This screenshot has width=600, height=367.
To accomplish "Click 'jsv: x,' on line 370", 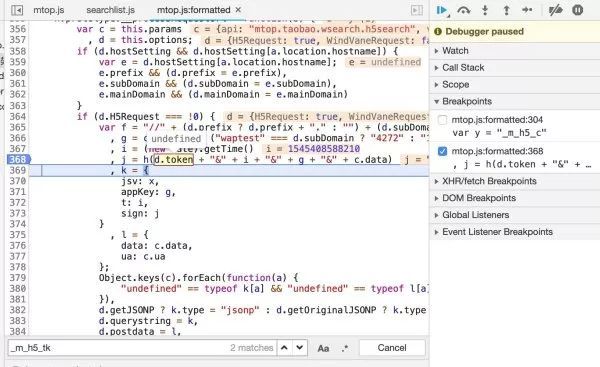I will point(140,181).
